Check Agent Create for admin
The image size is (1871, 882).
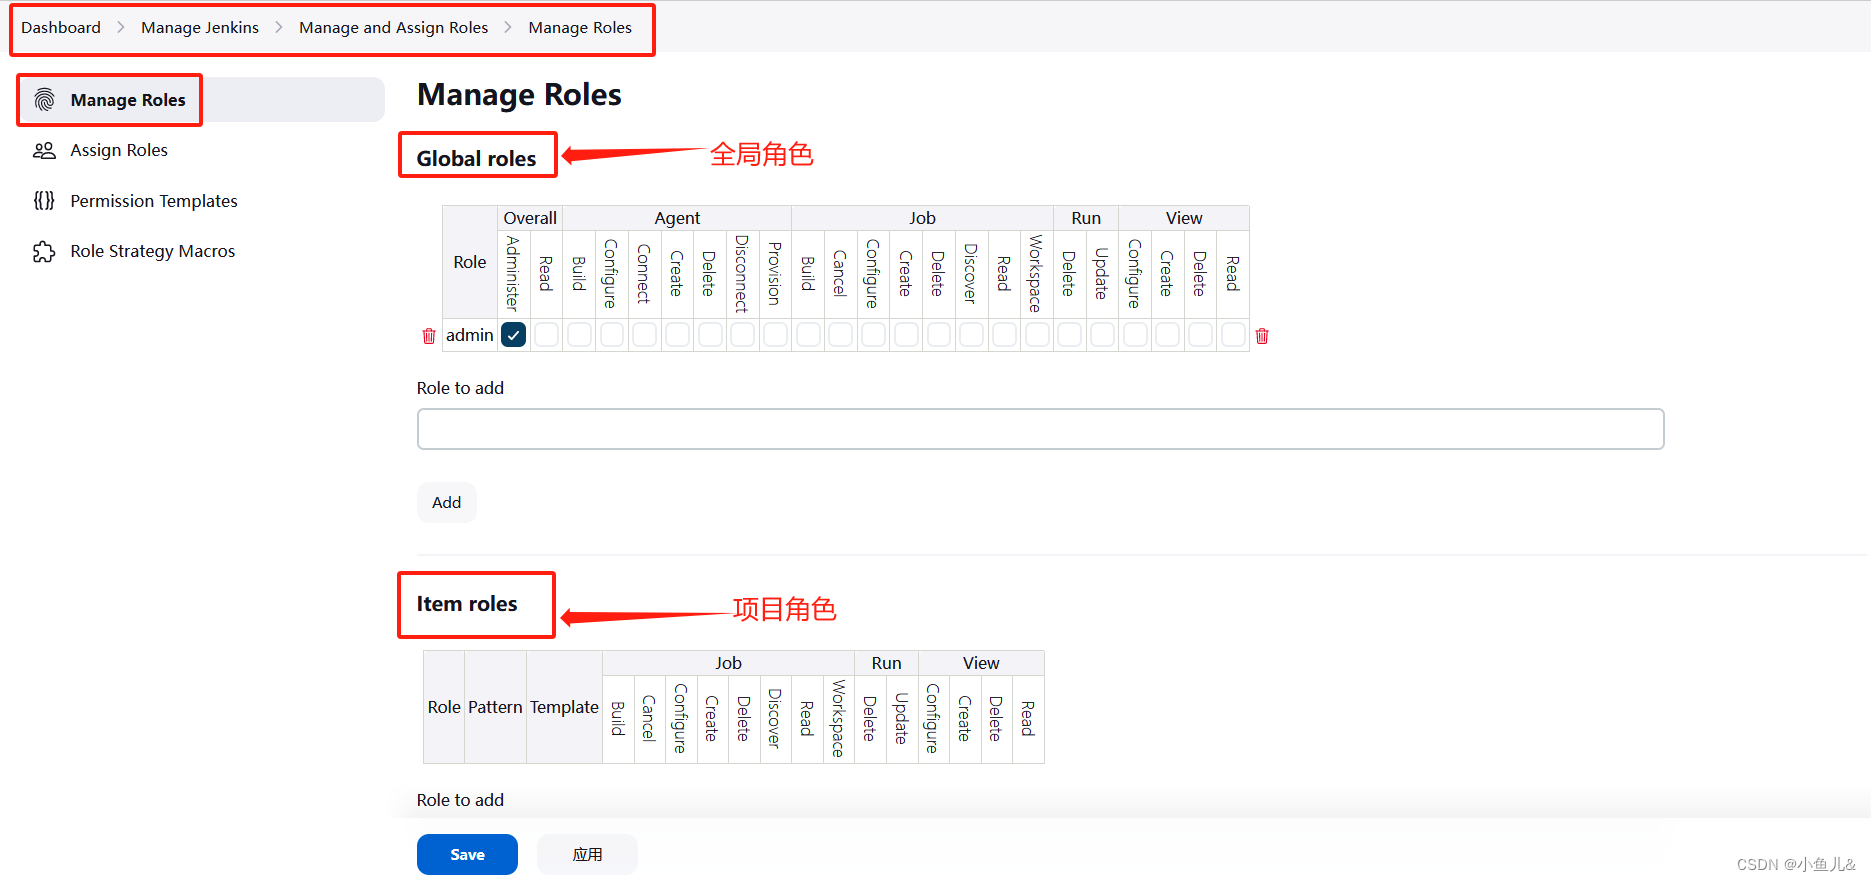click(x=677, y=335)
